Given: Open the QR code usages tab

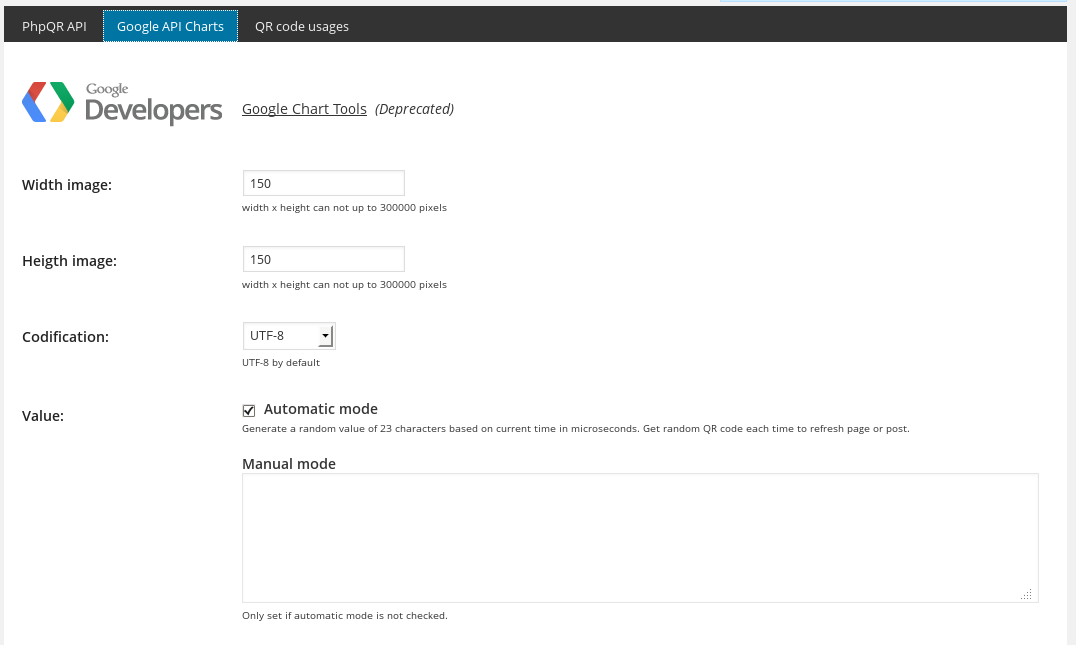Looking at the screenshot, I should (302, 26).
